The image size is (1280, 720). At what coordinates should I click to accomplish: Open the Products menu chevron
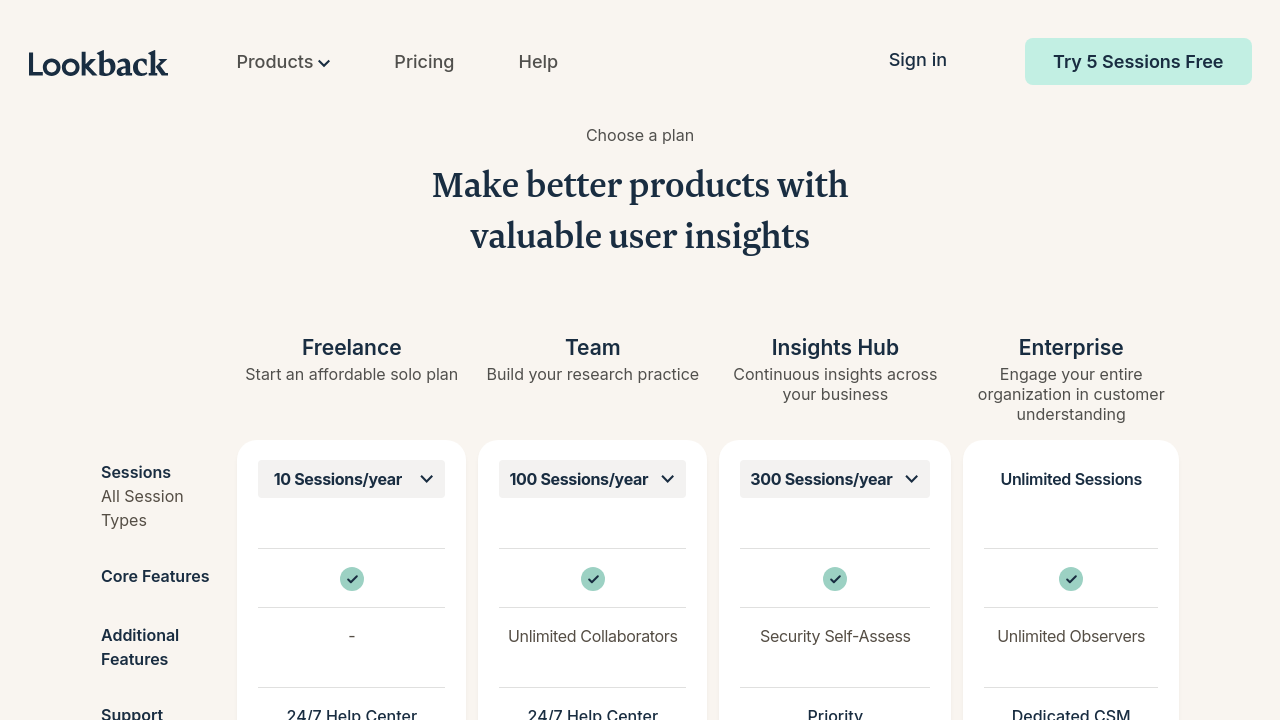coord(324,63)
